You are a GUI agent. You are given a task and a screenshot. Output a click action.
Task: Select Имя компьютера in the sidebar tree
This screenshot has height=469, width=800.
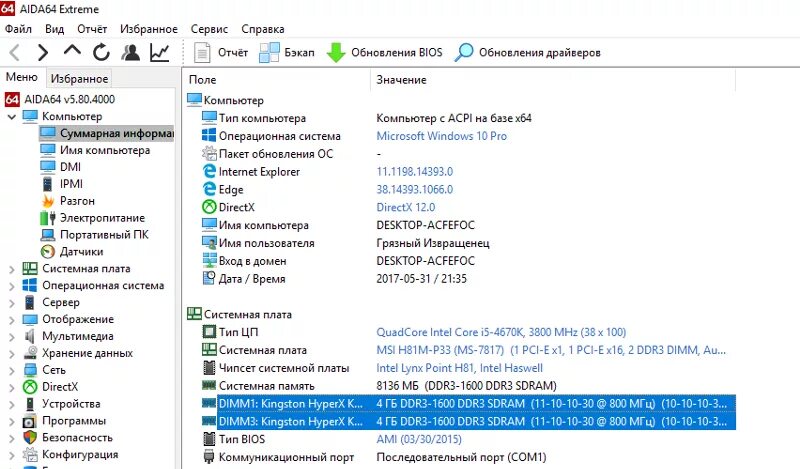pos(95,150)
